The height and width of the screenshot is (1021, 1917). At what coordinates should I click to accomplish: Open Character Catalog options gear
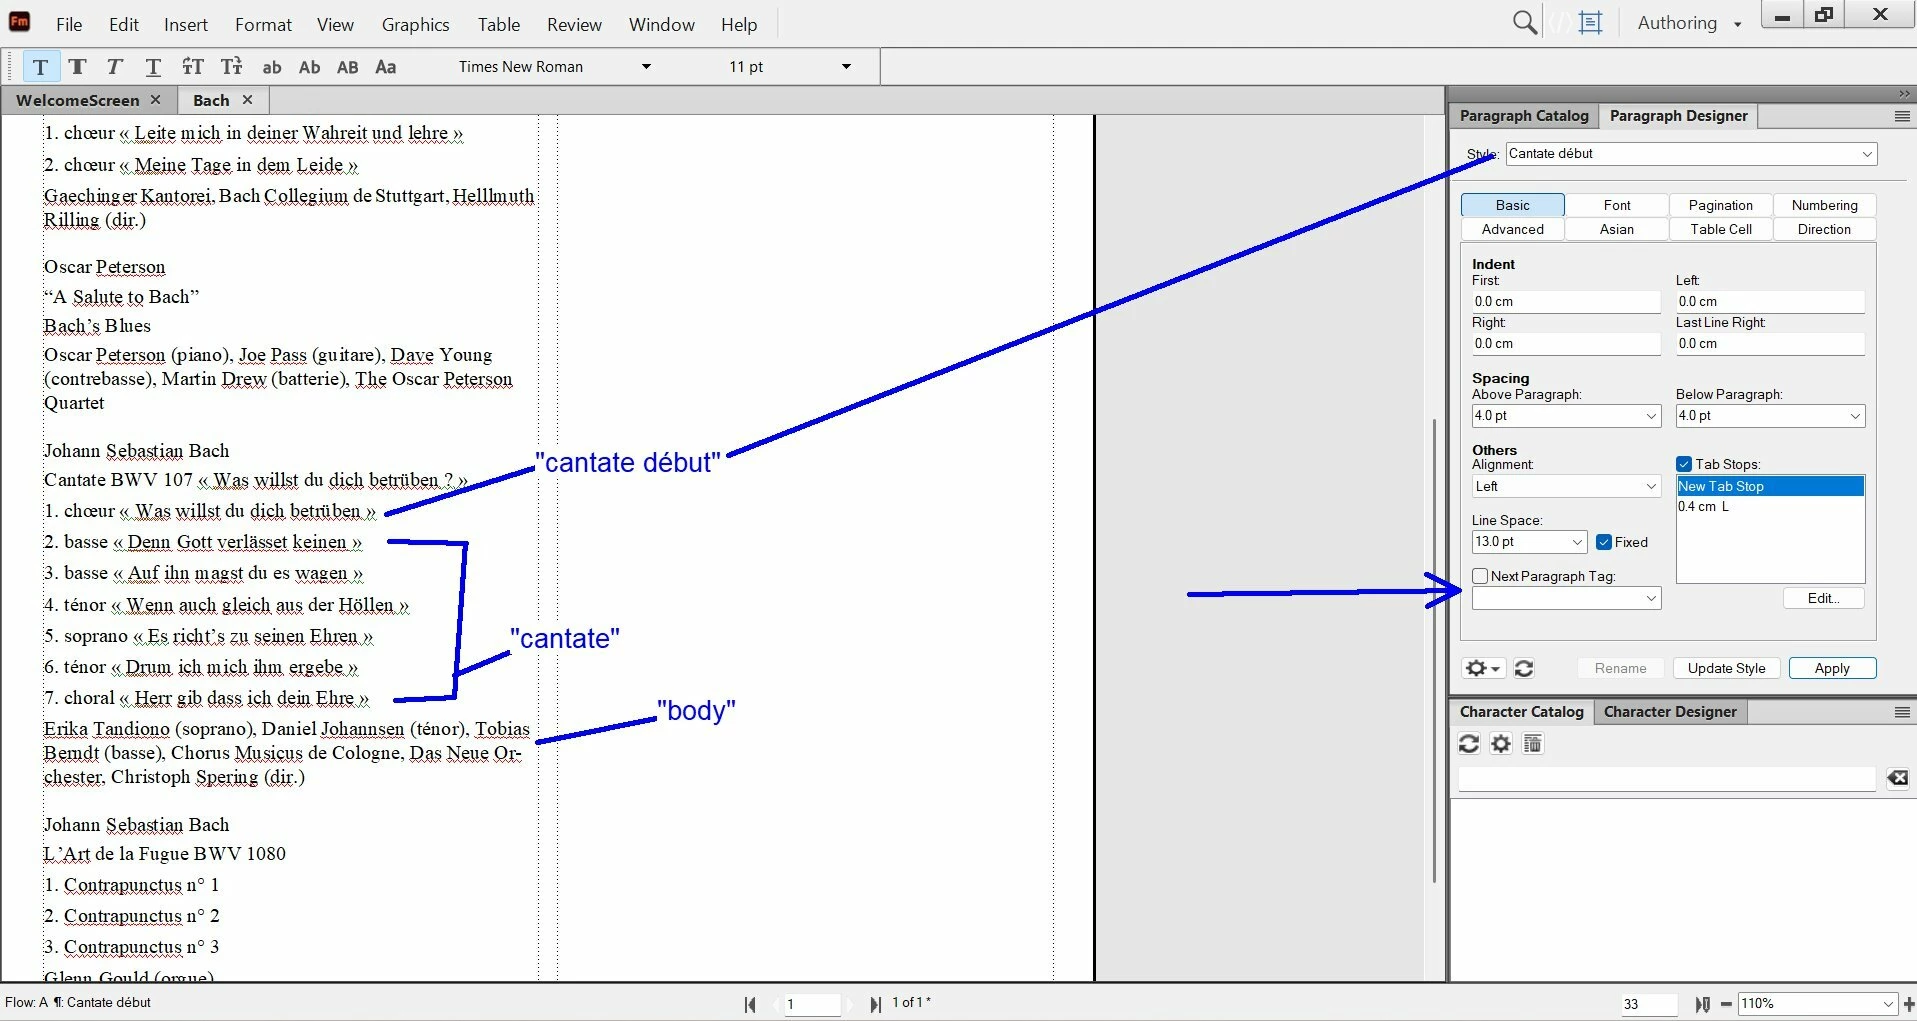tap(1500, 743)
